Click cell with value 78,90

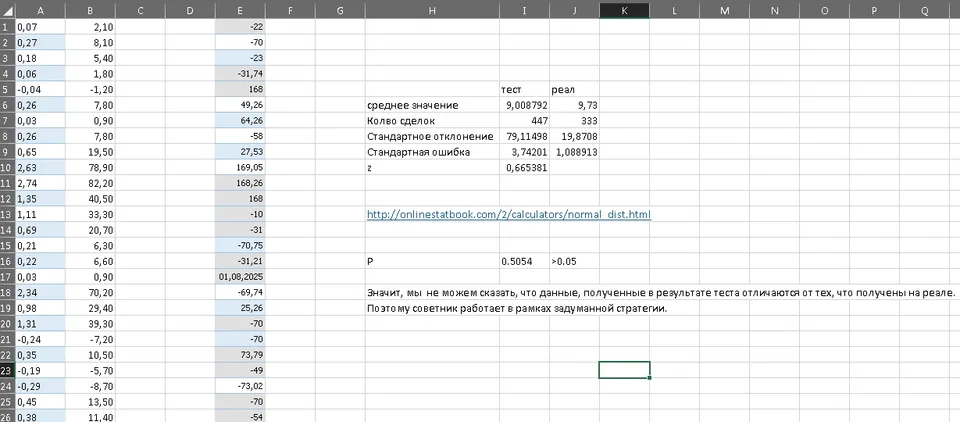point(90,168)
